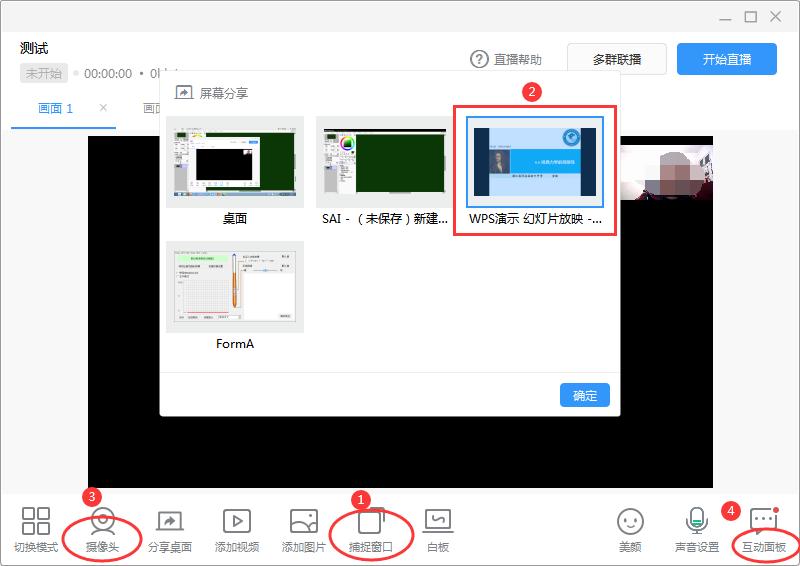Choose the WPS演示 幻灯片放映 thumbnail
Viewport: 800px width, 566px height.
(535, 161)
